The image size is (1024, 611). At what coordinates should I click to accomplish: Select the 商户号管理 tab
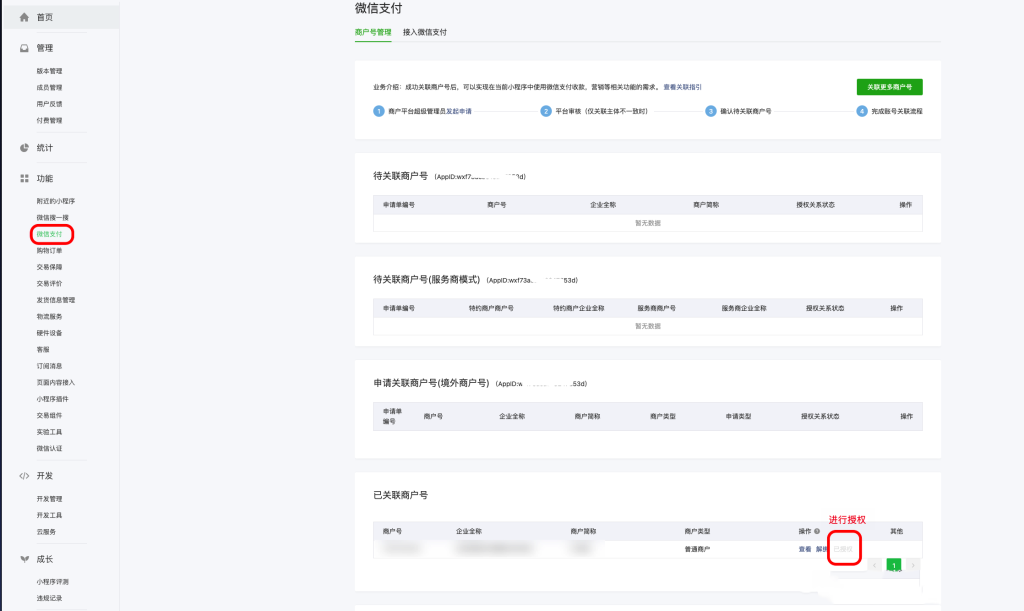373,32
